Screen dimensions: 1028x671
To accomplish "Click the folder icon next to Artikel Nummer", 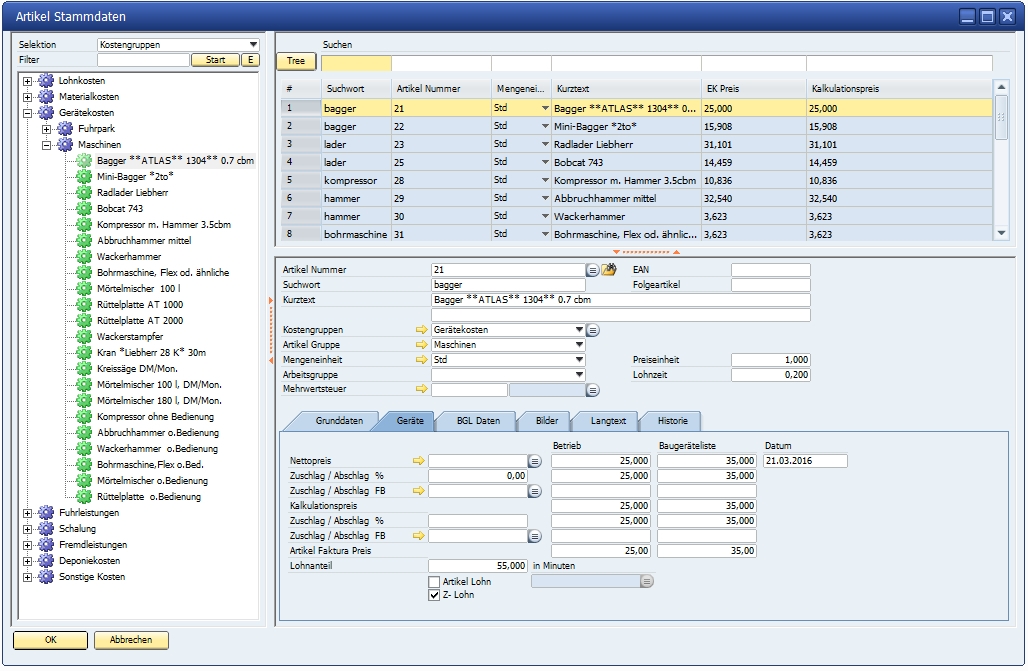I will (608, 270).
